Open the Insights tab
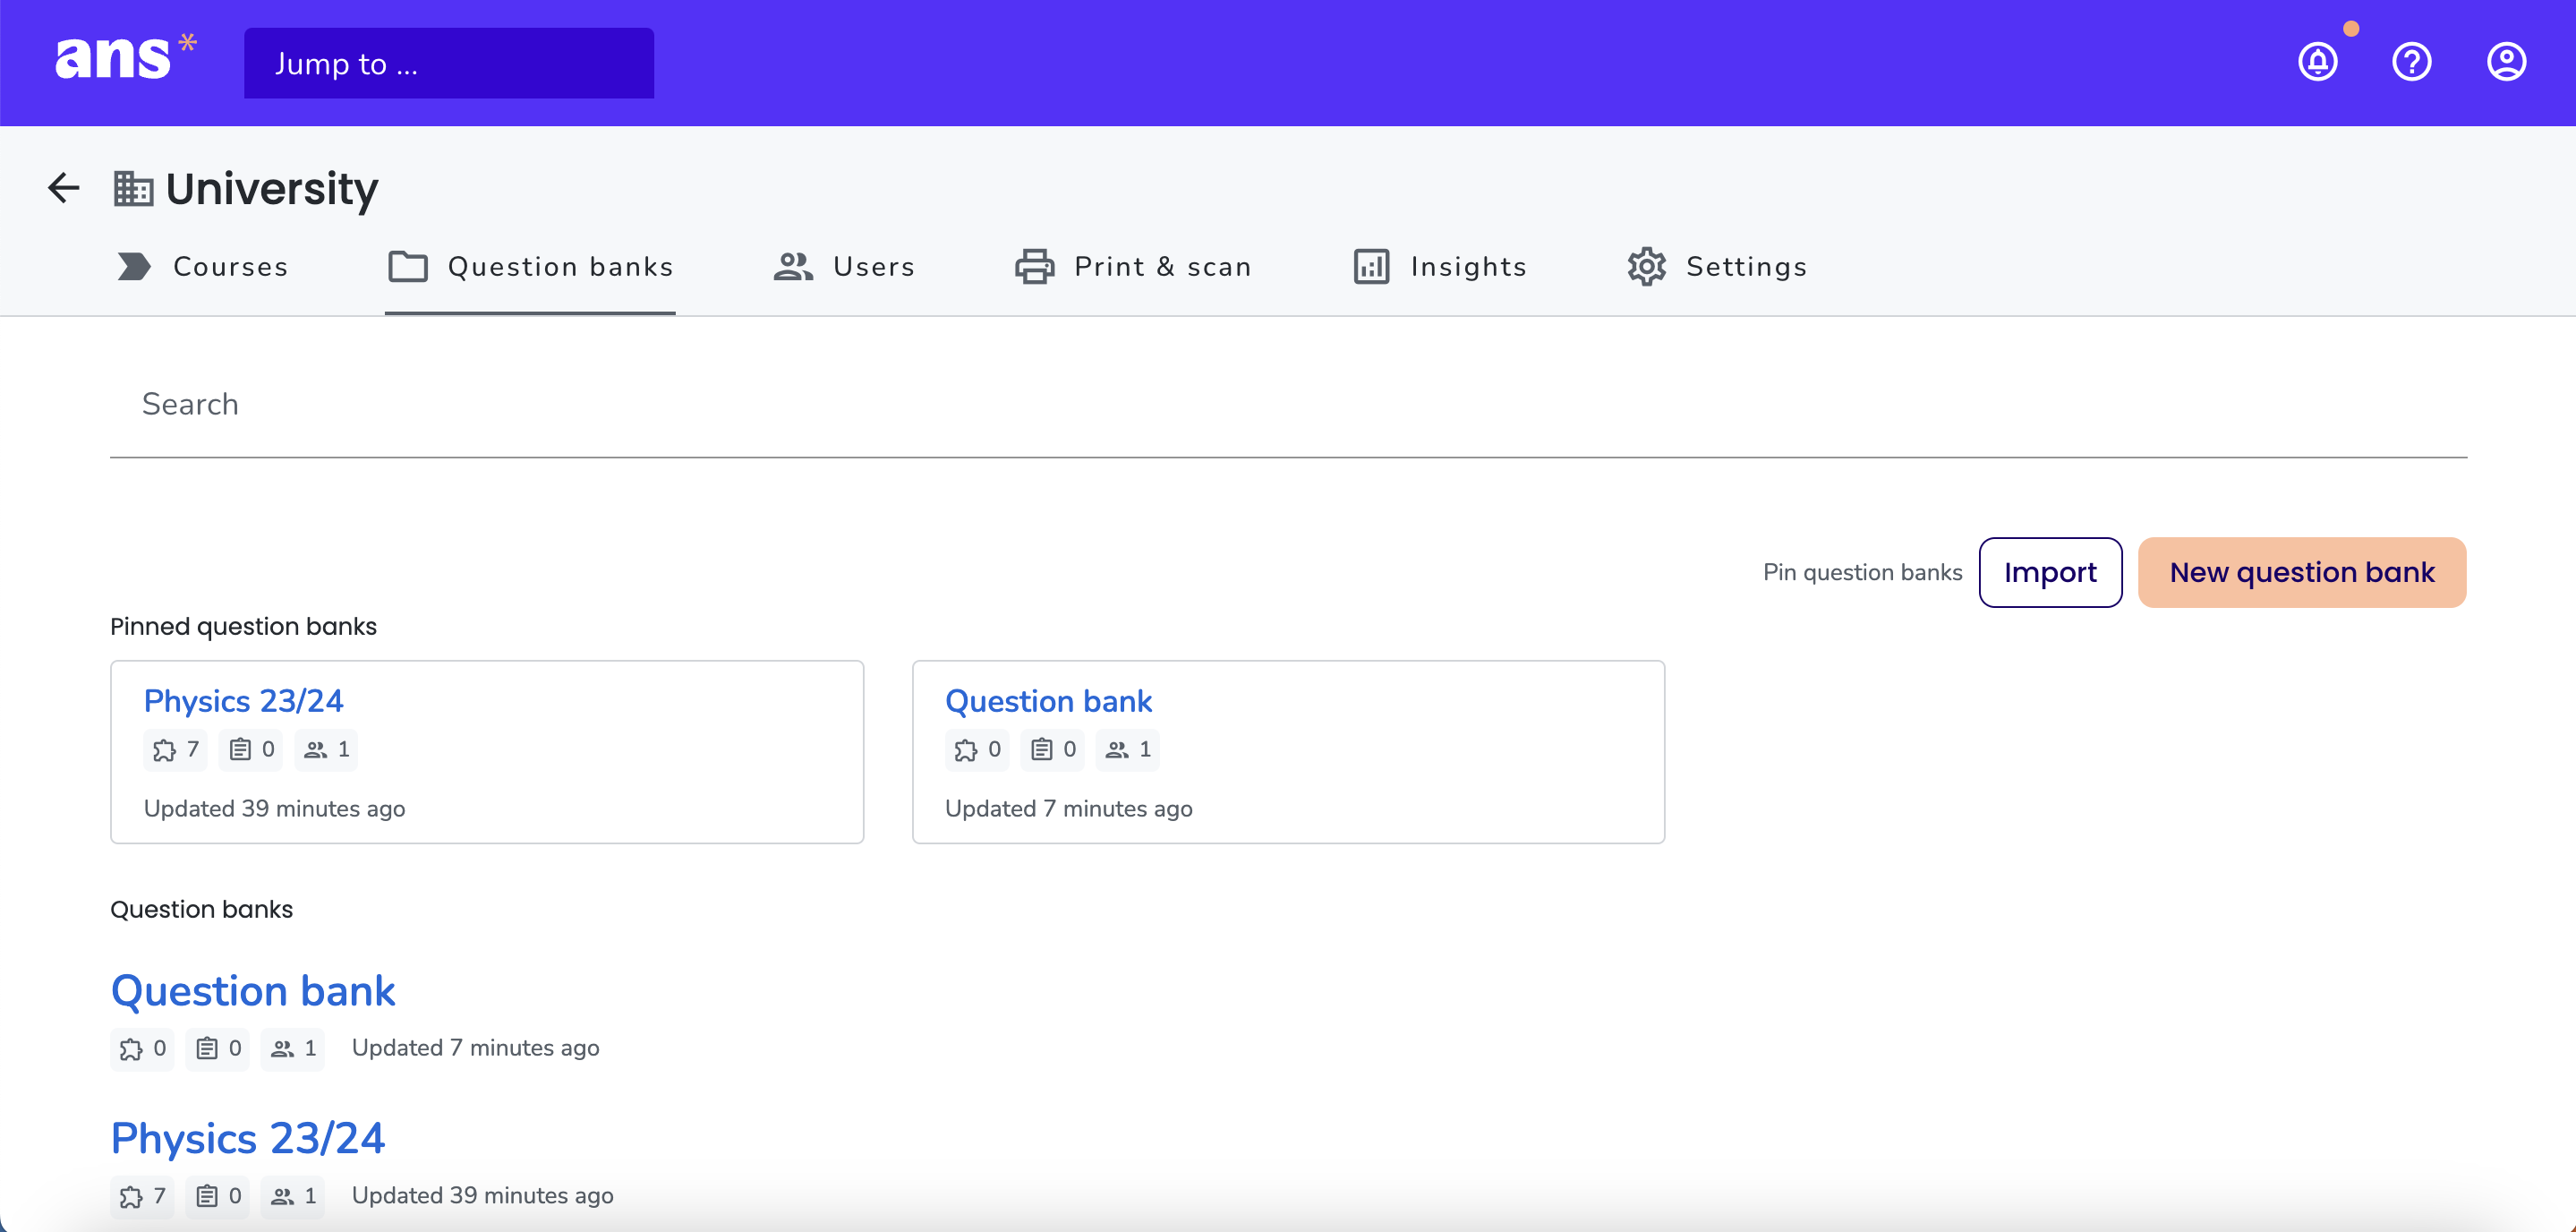This screenshot has width=2576, height=1232. pos(1439,267)
